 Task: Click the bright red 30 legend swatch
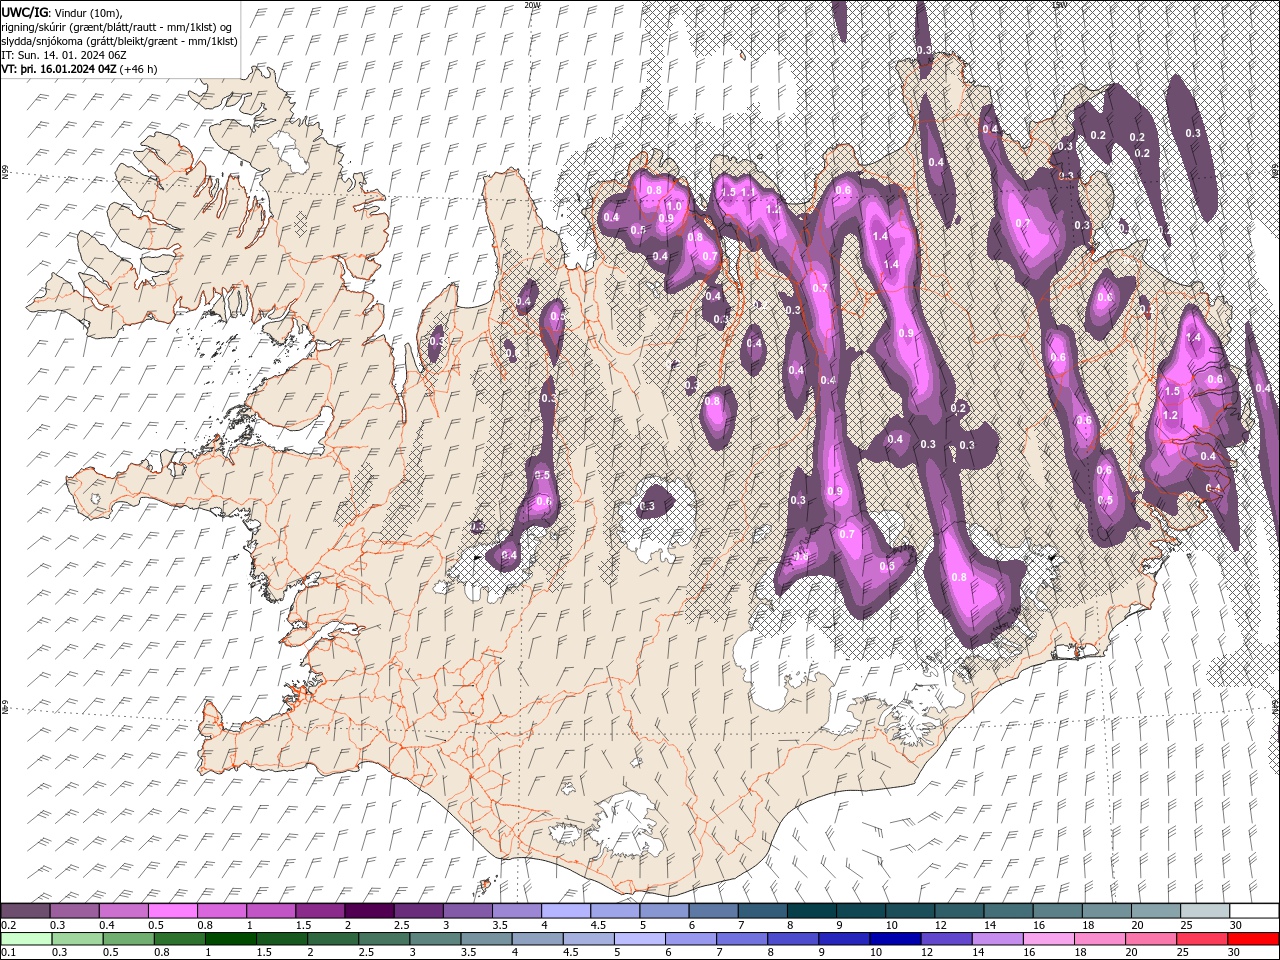[1254, 939]
